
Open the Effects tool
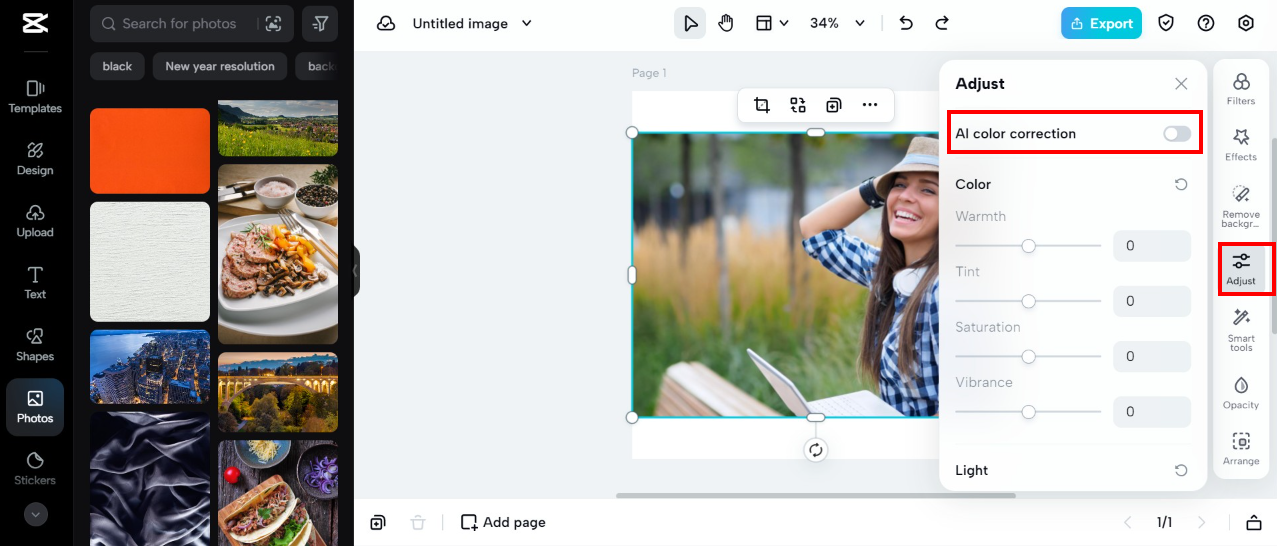click(x=1241, y=145)
